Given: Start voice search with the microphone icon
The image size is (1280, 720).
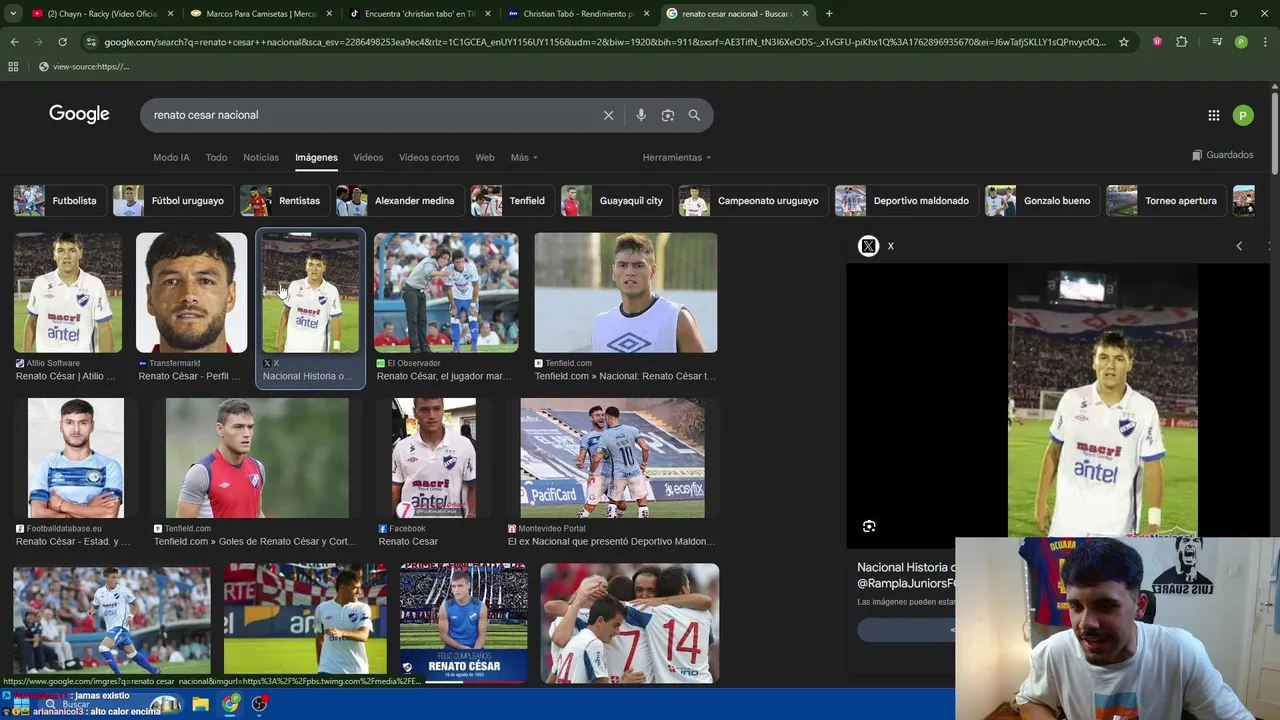Looking at the screenshot, I should tap(641, 115).
